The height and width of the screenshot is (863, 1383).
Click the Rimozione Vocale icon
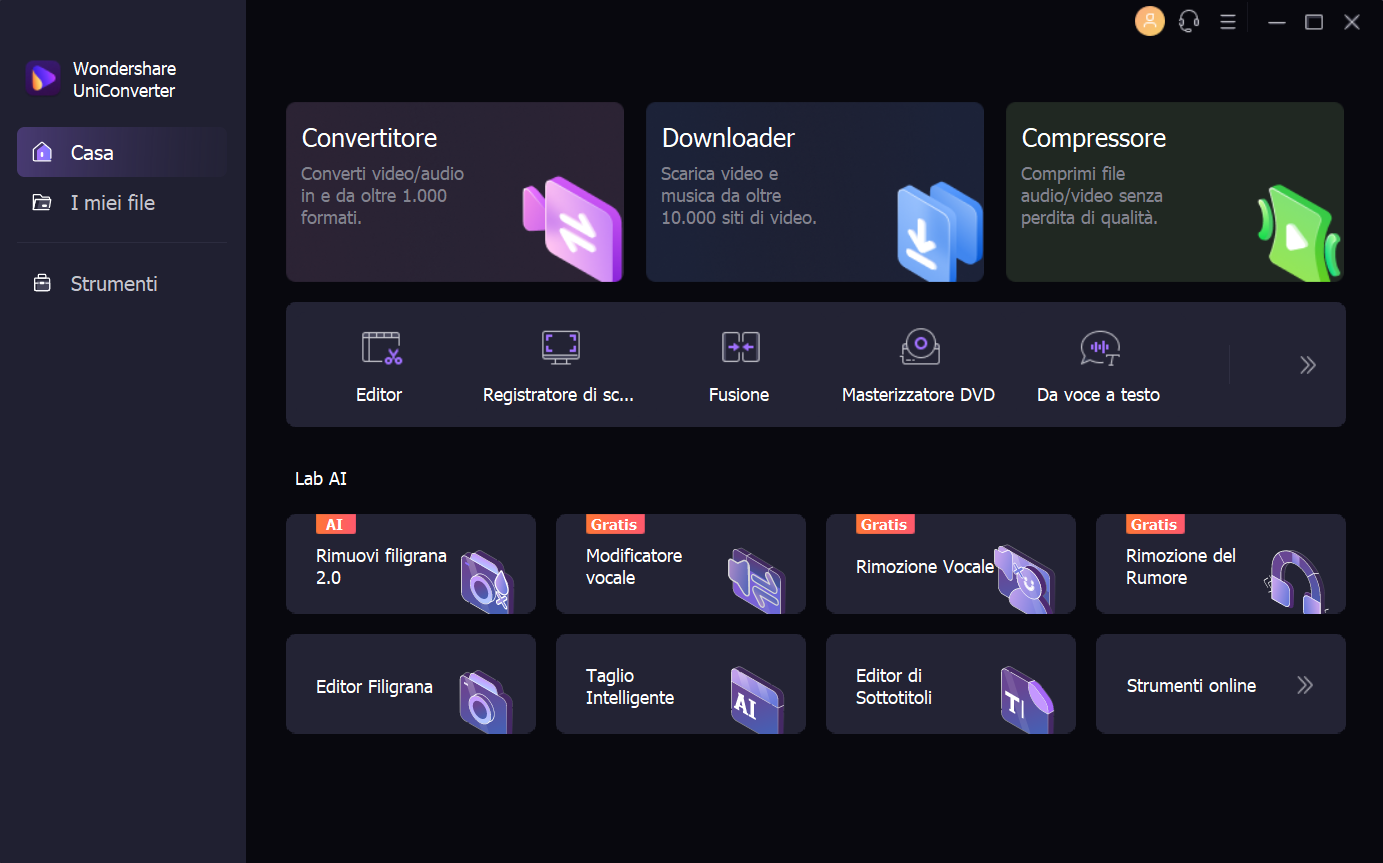1027,579
